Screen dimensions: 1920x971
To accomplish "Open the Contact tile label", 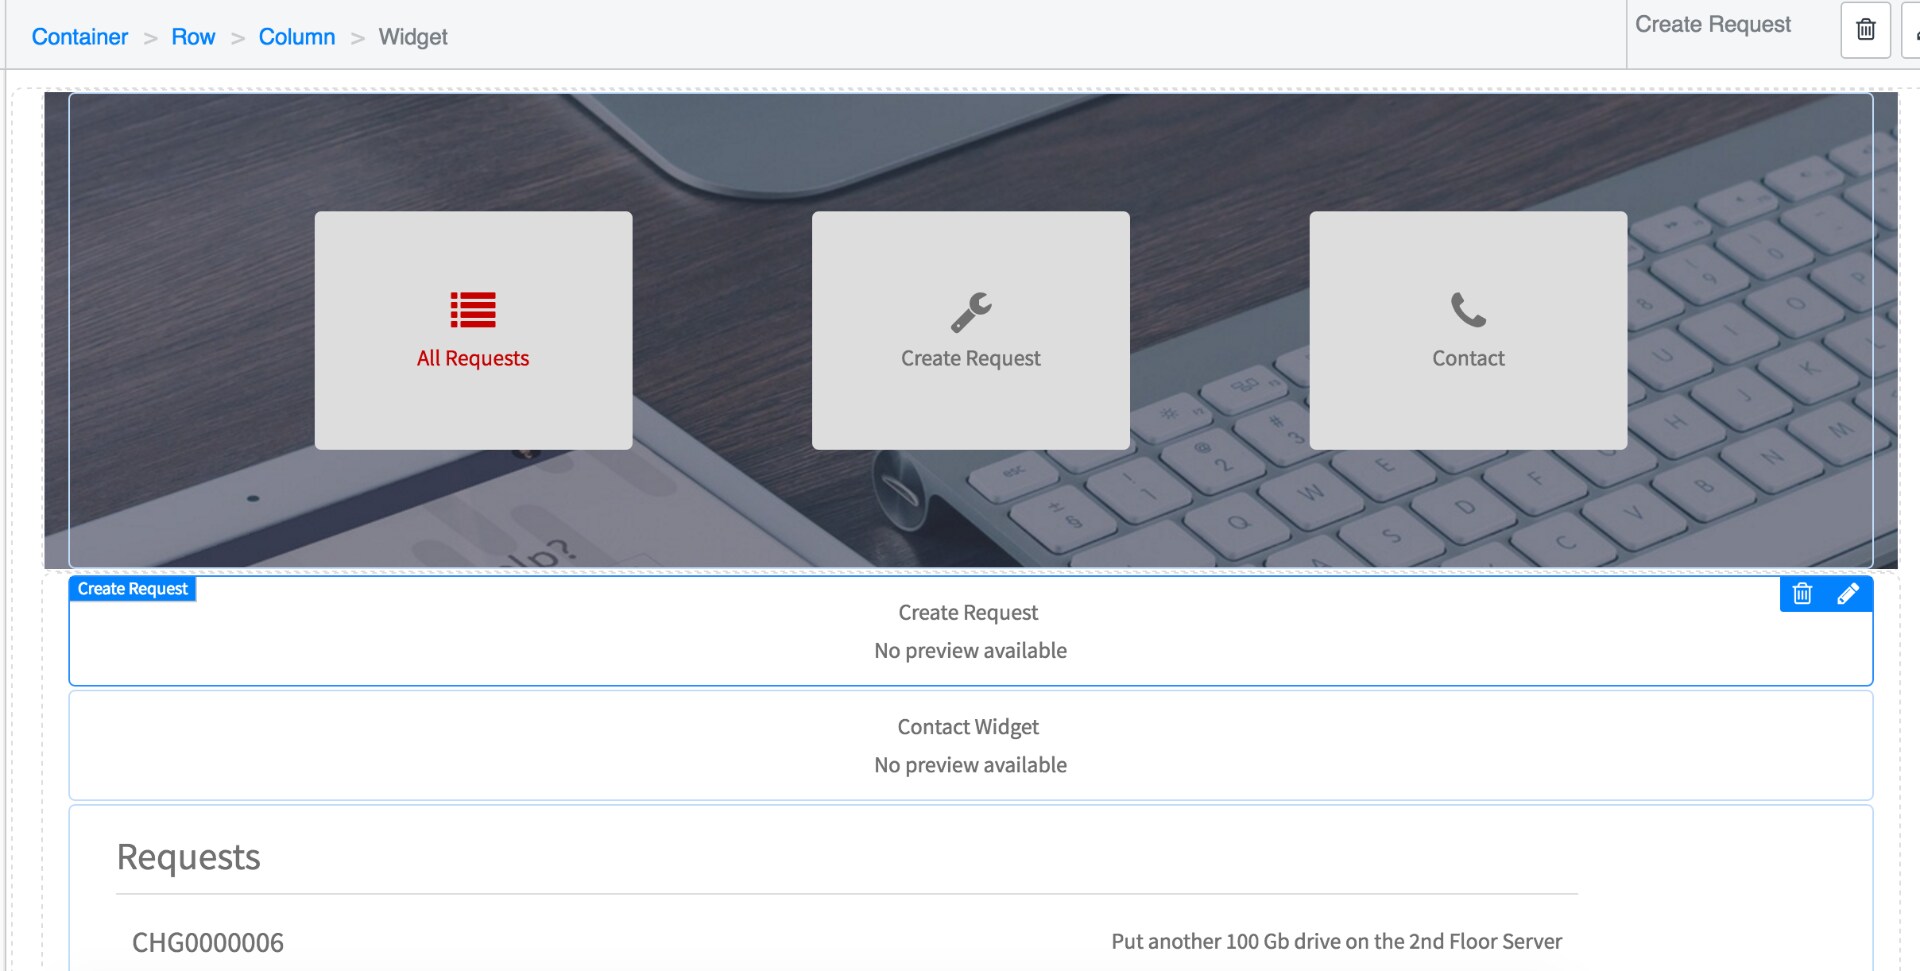I will 1468,358.
